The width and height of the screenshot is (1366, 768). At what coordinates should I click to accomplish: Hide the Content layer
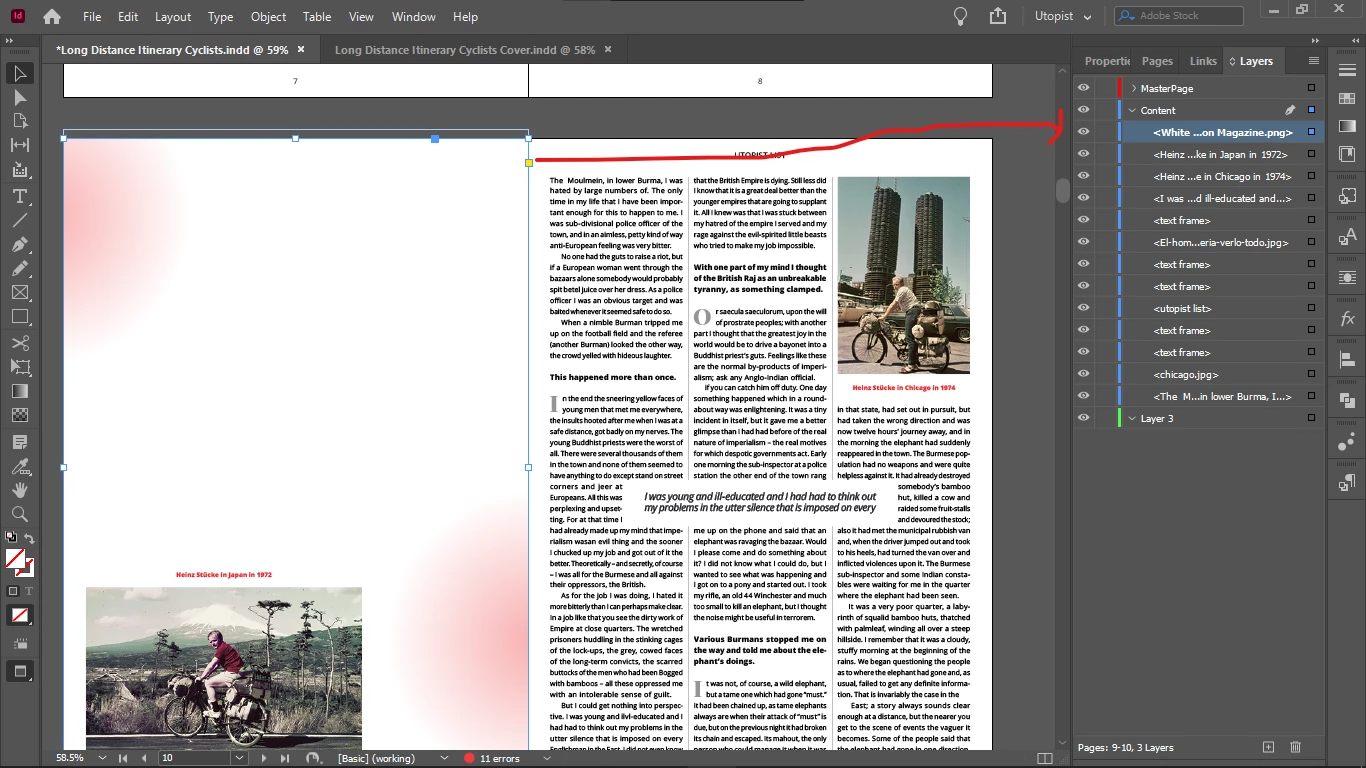1083,110
